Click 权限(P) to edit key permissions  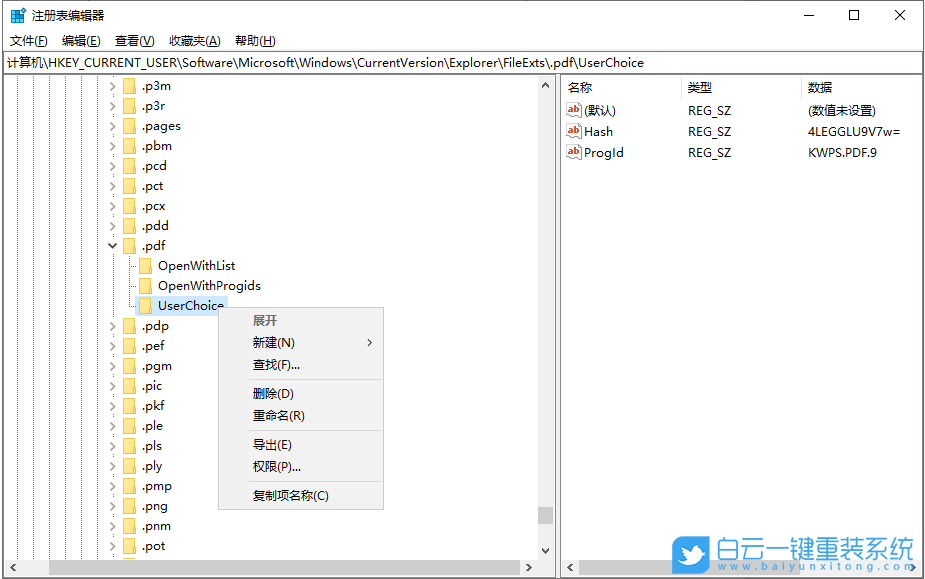(272, 467)
